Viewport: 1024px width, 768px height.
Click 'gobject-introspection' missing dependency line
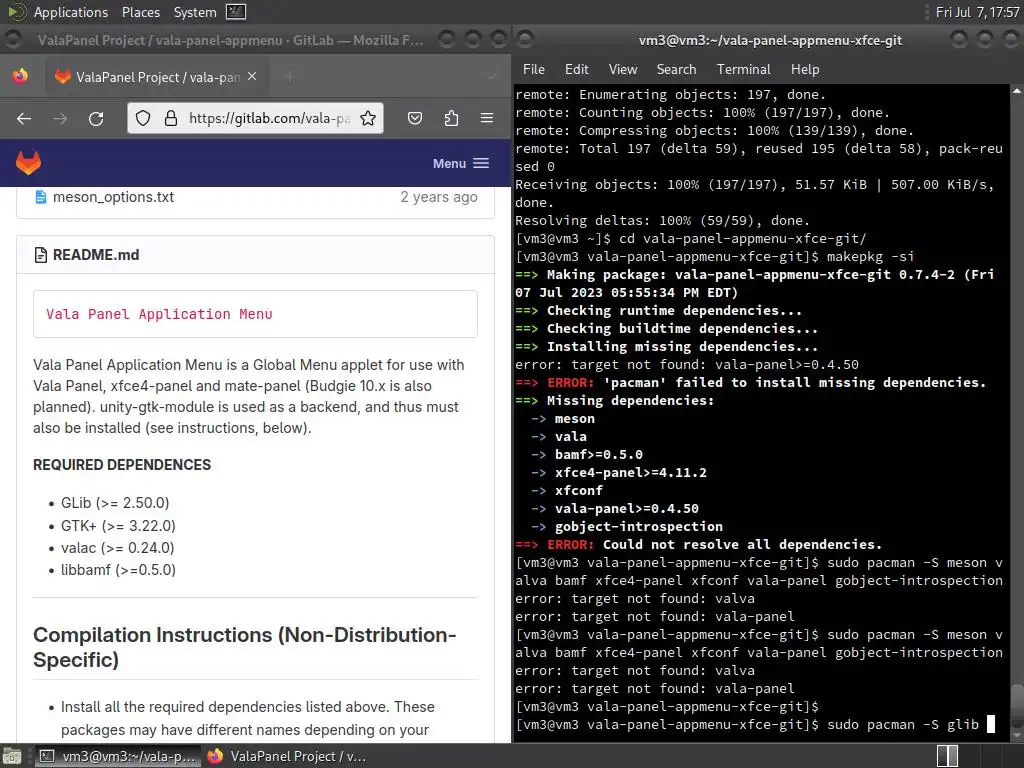[639, 526]
